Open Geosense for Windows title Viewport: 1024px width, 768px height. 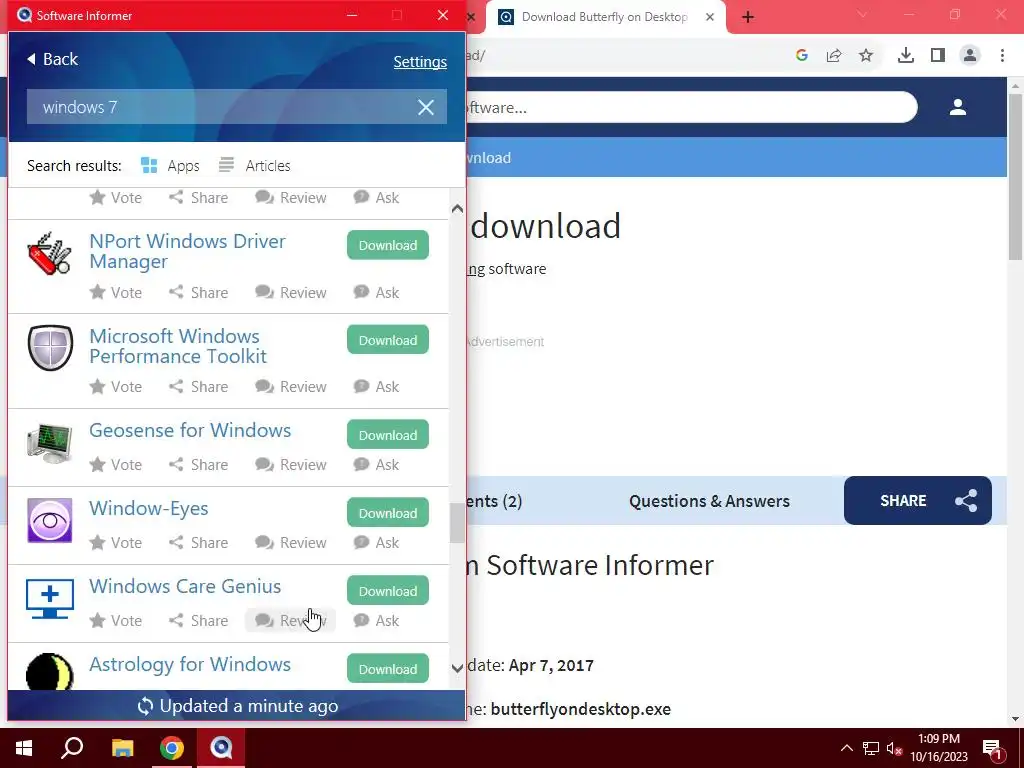coord(190,430)
